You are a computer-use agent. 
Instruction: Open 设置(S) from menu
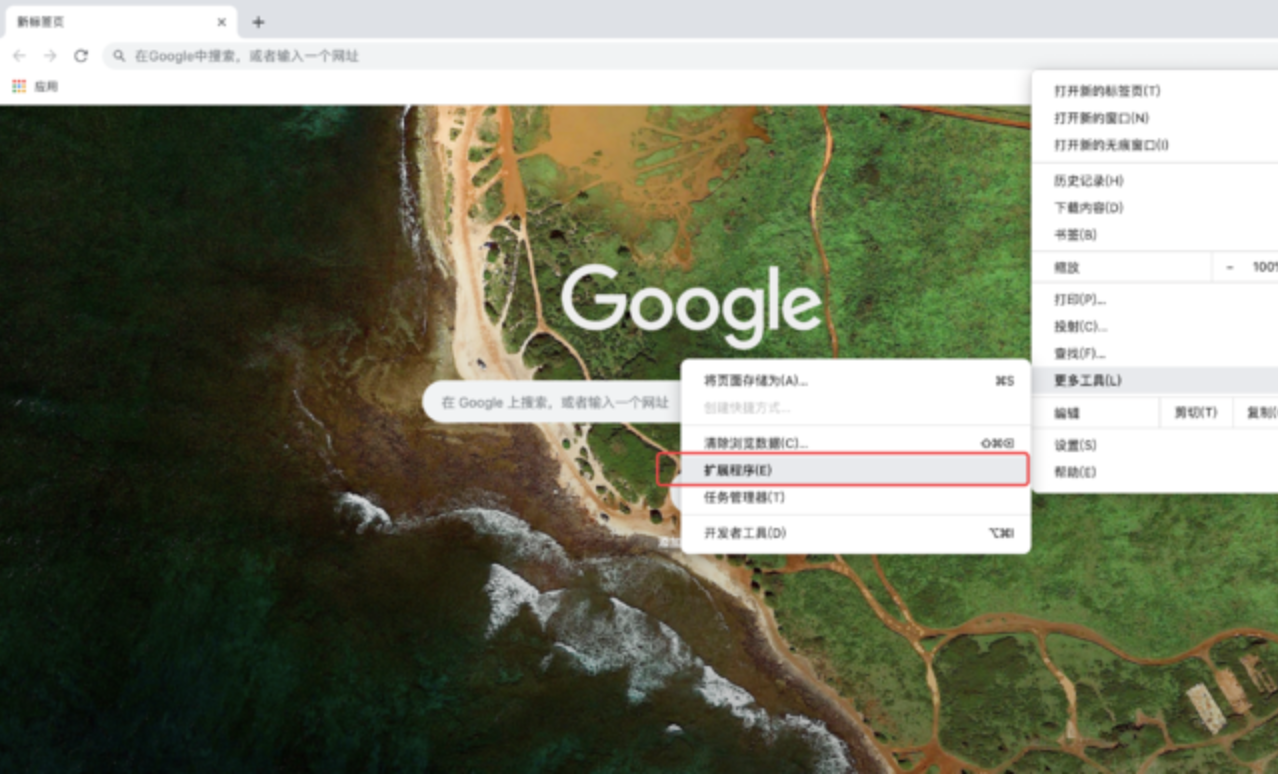(1156, 445)
